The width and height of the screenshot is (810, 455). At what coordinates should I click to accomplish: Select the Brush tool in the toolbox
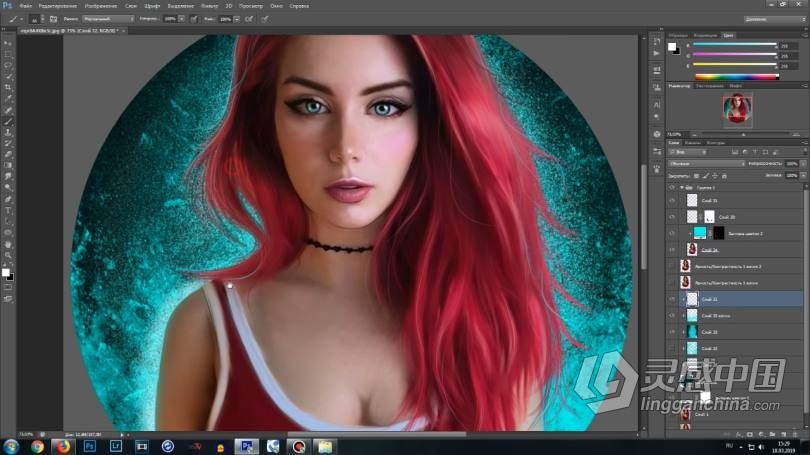pyautogui.click(x=8, y=121)
